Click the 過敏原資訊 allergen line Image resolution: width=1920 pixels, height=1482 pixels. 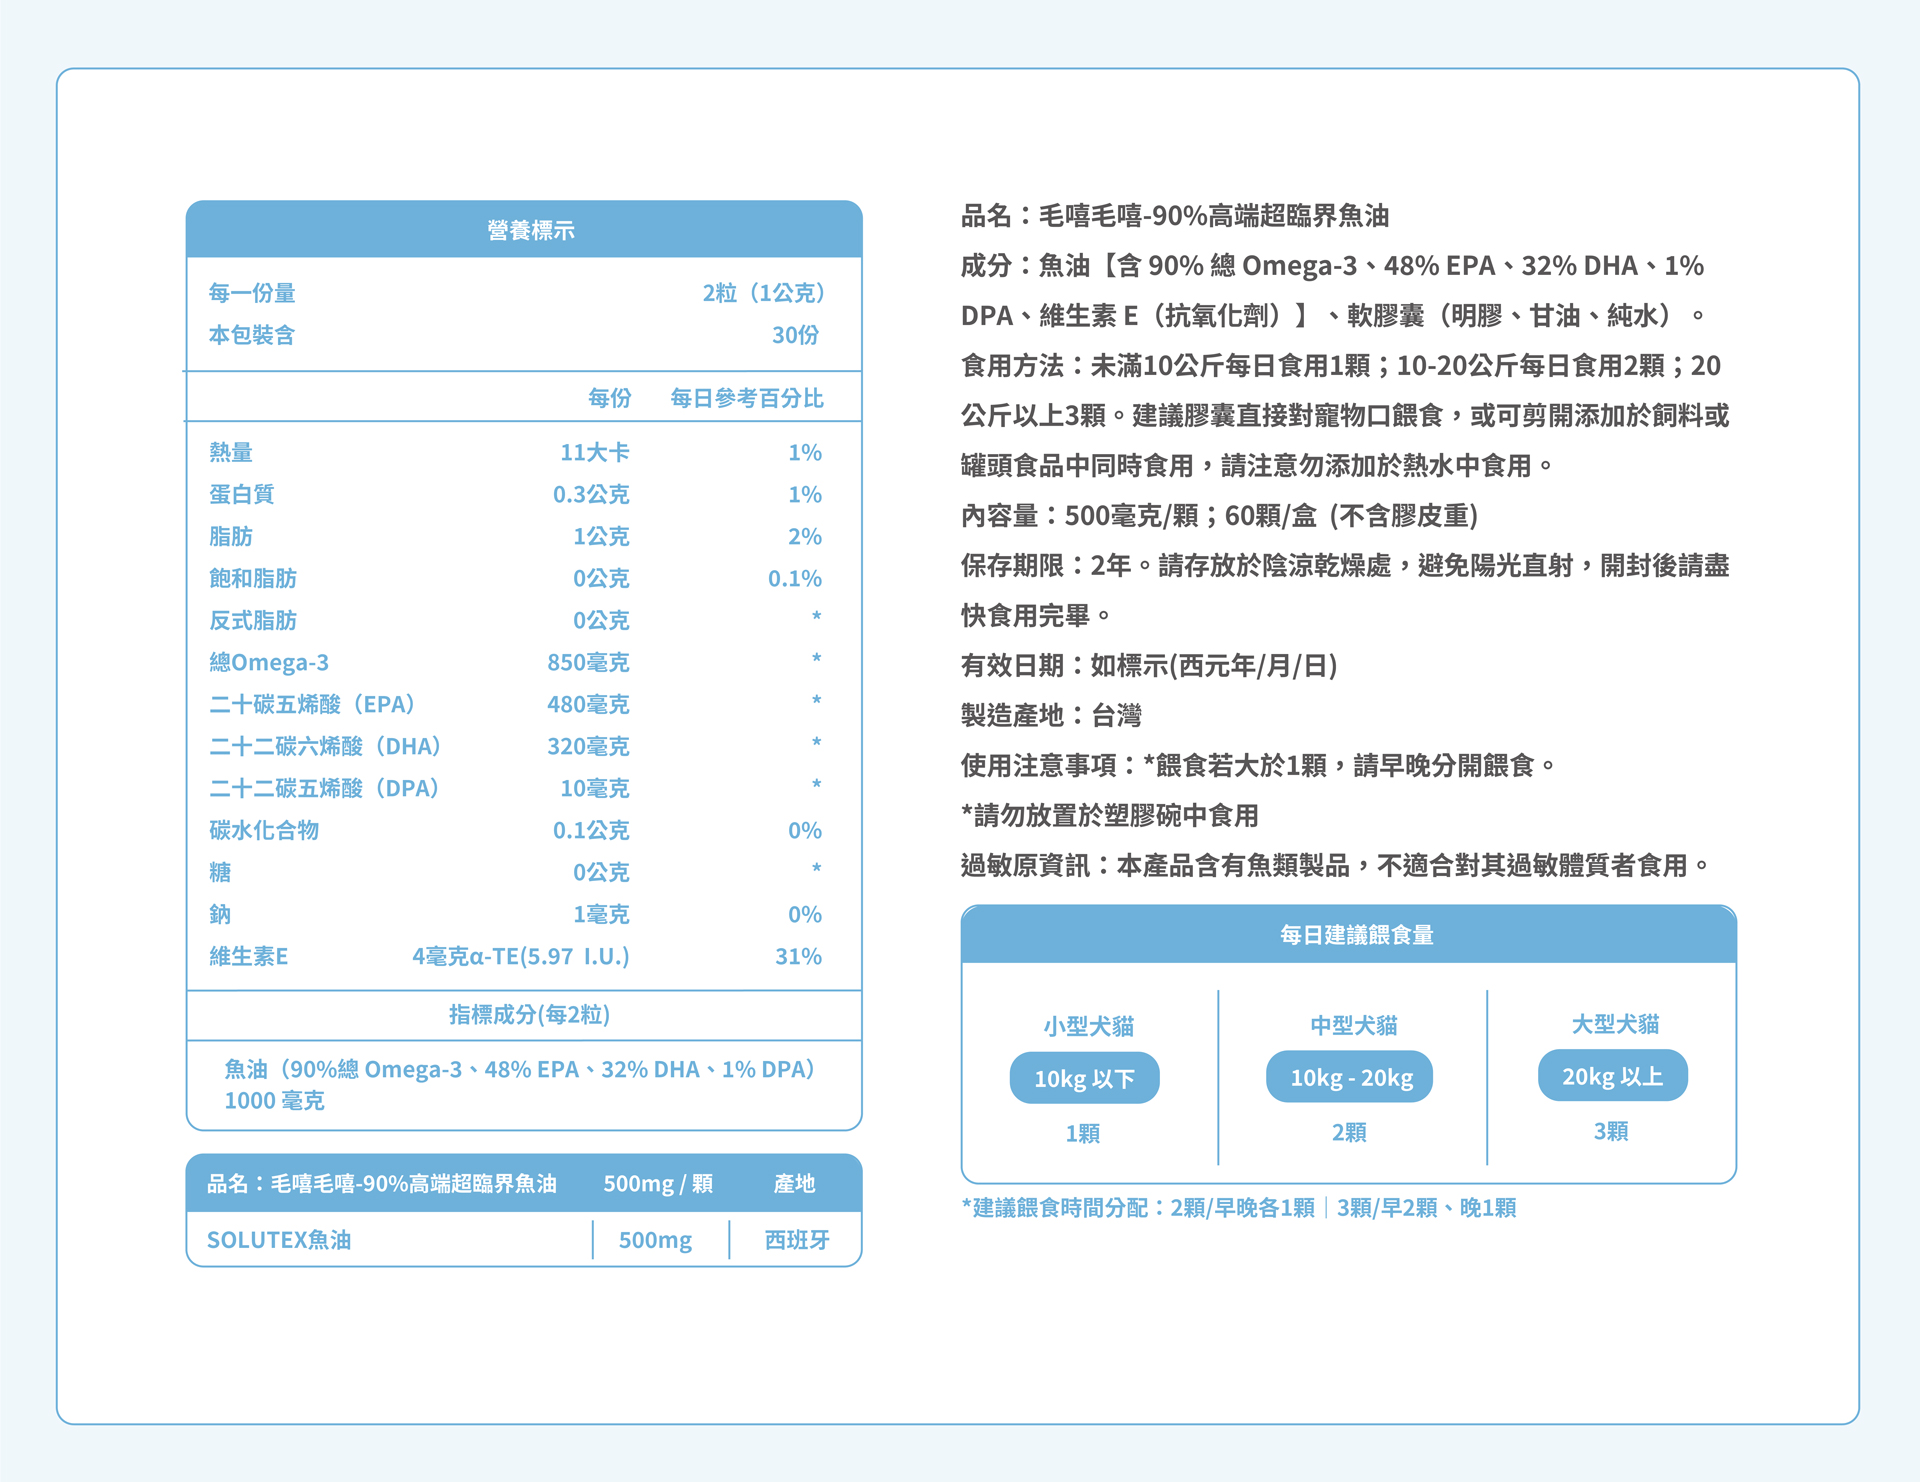[x=1337, y=866]
